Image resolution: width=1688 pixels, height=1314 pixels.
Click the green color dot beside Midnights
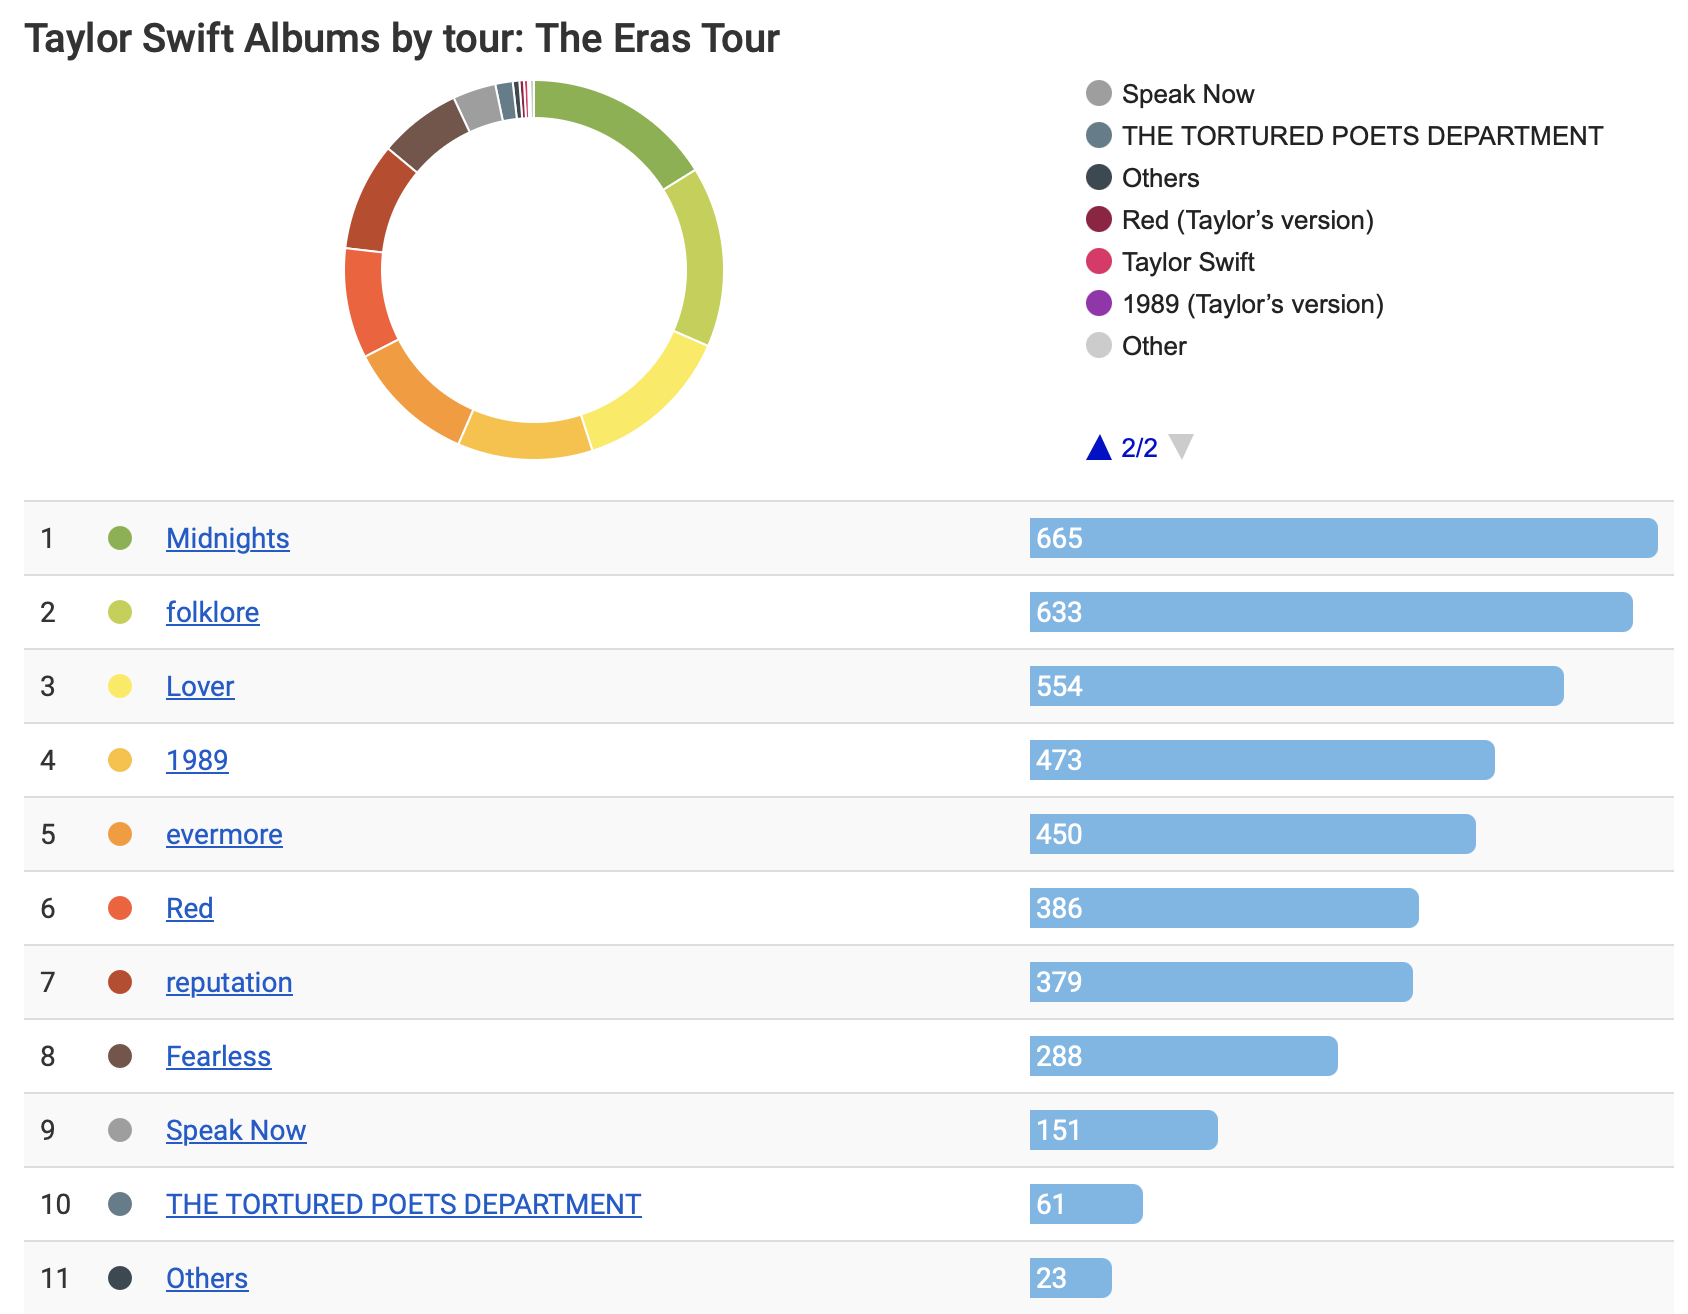pos(122,538)
